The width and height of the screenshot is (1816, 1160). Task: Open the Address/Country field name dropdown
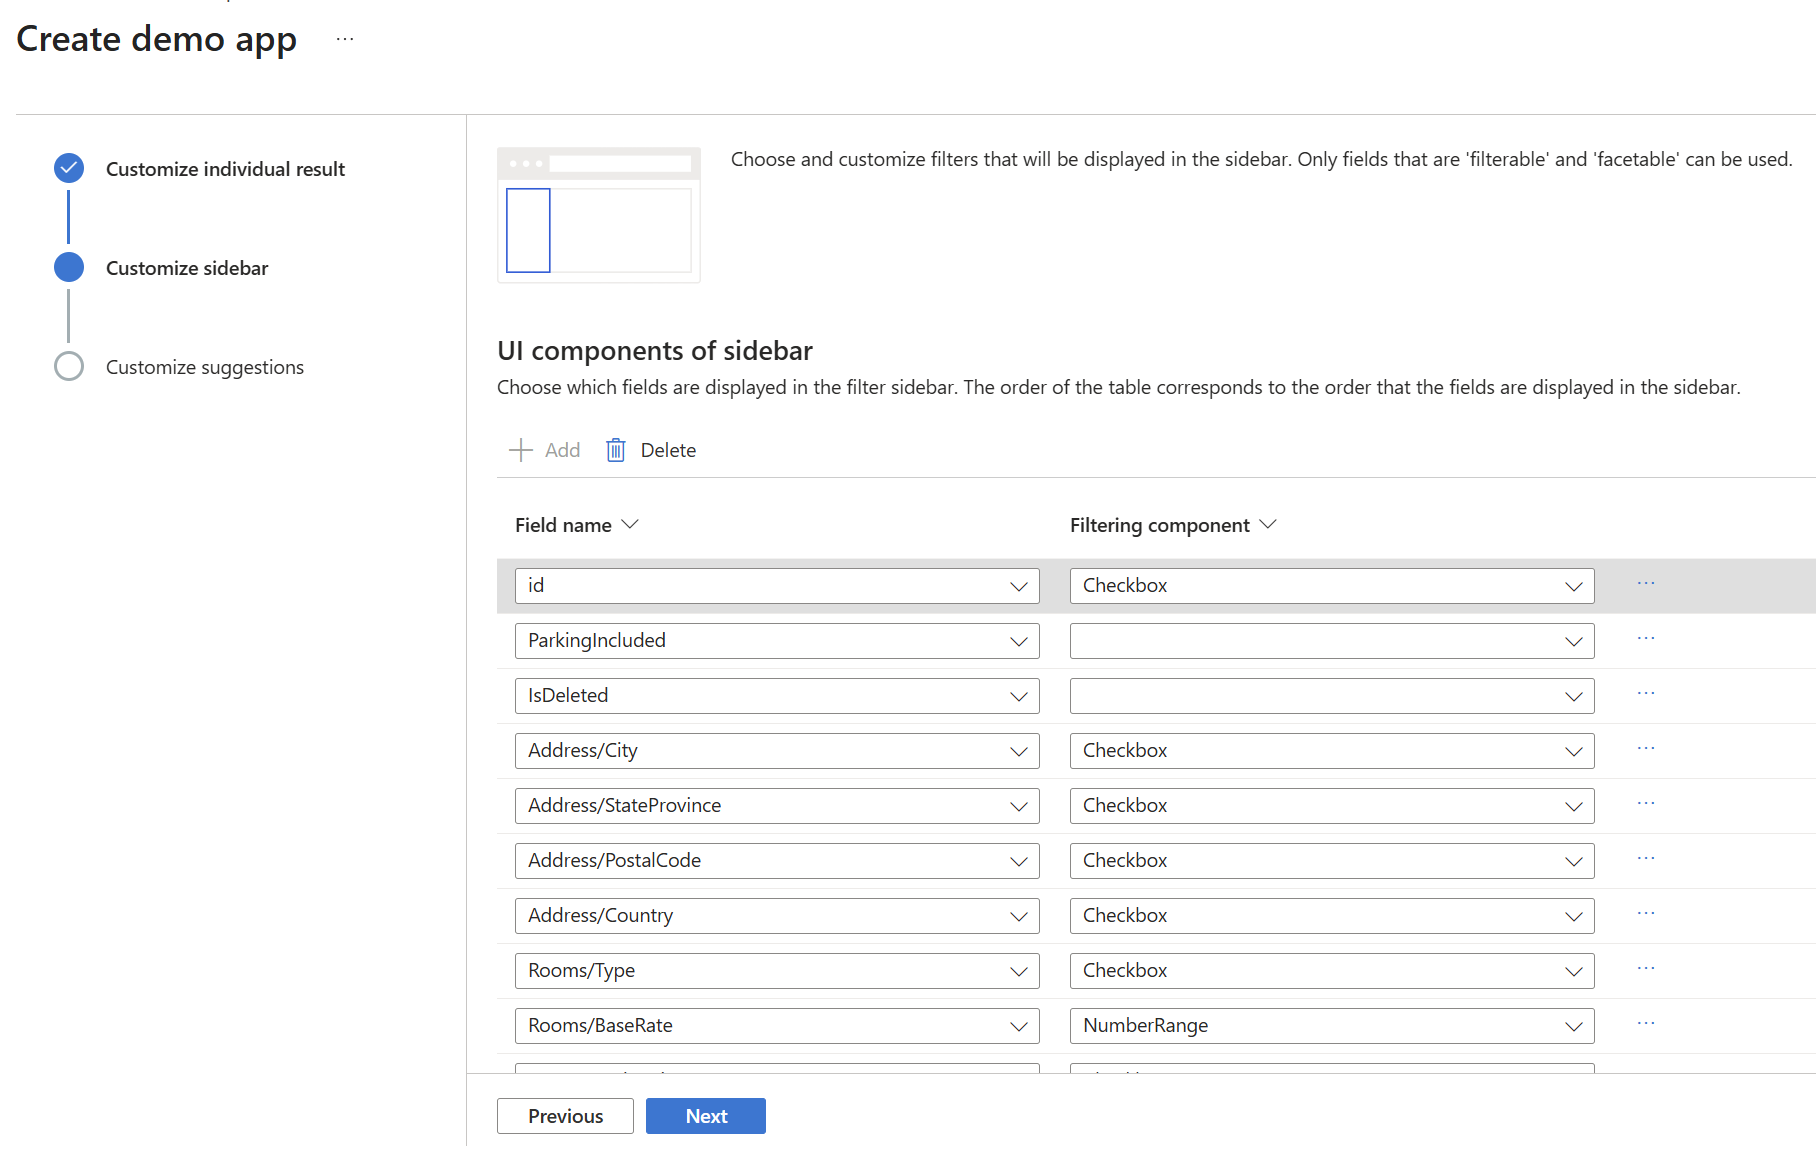click(x=777, y=916)
